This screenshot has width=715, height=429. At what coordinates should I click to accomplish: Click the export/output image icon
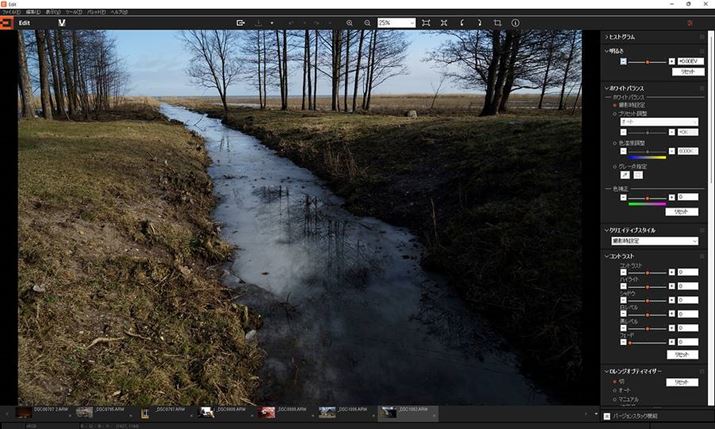pyautogui.click(x=240, y=23)
